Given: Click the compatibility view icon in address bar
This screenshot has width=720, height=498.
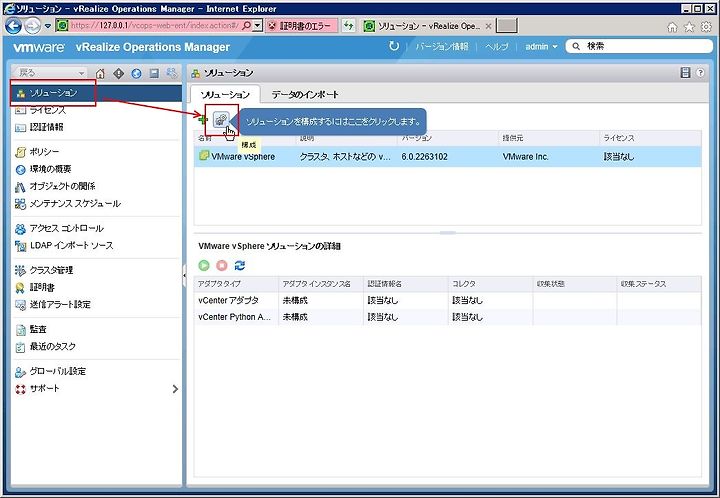Looking at the screenshot, I should tap(349, 26).
